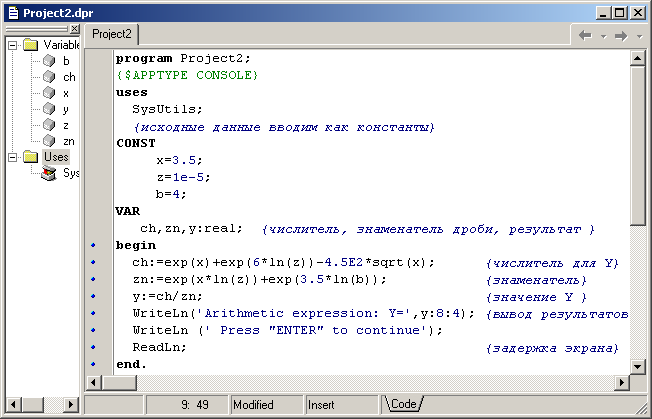Click editor horizontal scrollbar right arrow
The image size is (652, 419).
622,382
